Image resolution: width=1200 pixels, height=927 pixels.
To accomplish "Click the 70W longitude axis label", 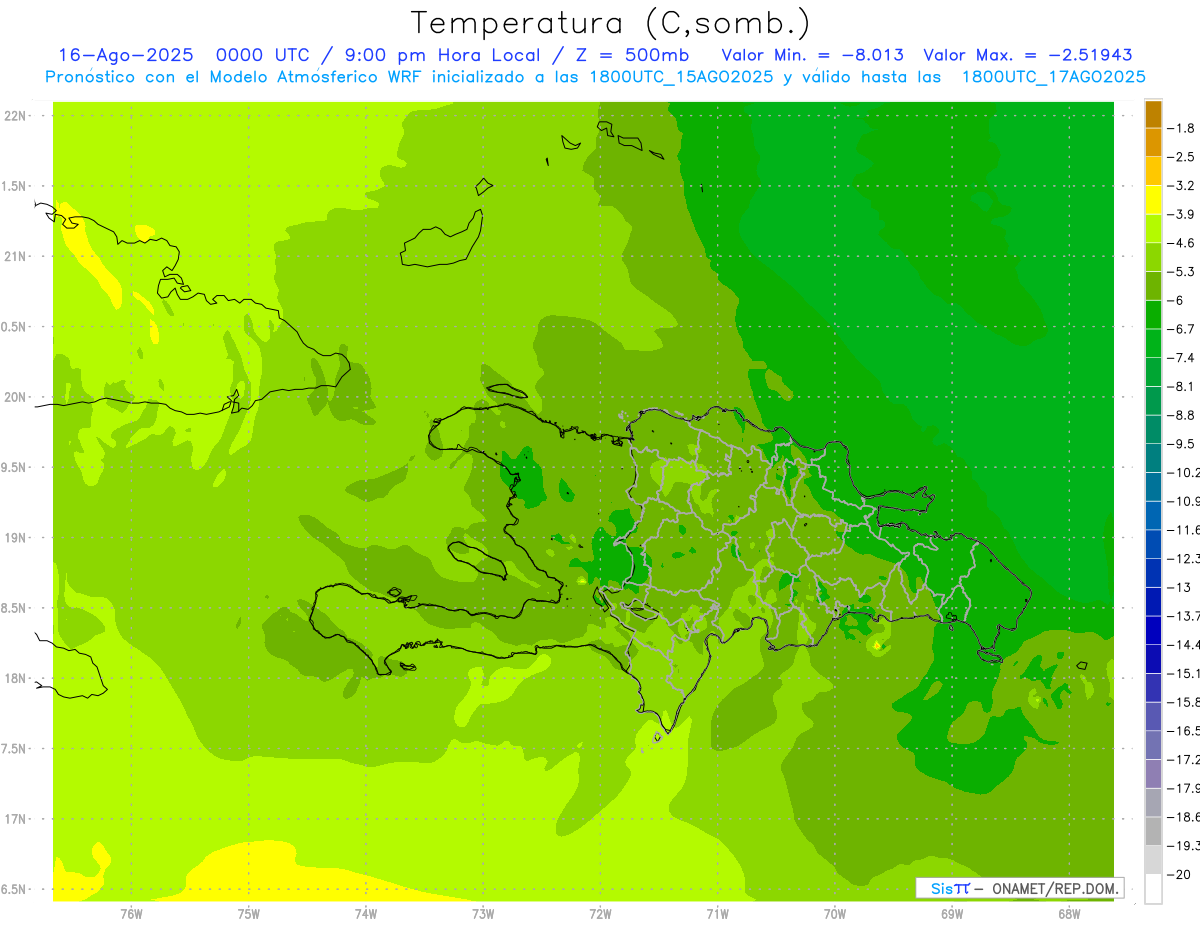I will [835, 914].
